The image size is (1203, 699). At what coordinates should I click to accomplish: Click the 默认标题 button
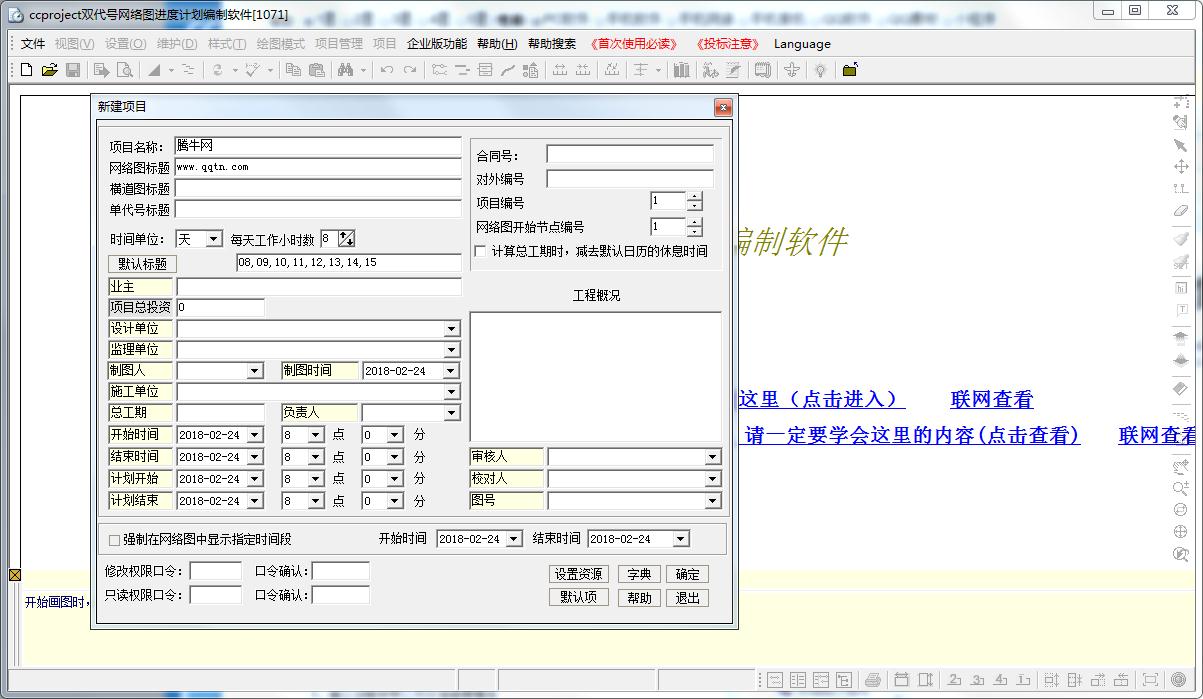point(142,264)
